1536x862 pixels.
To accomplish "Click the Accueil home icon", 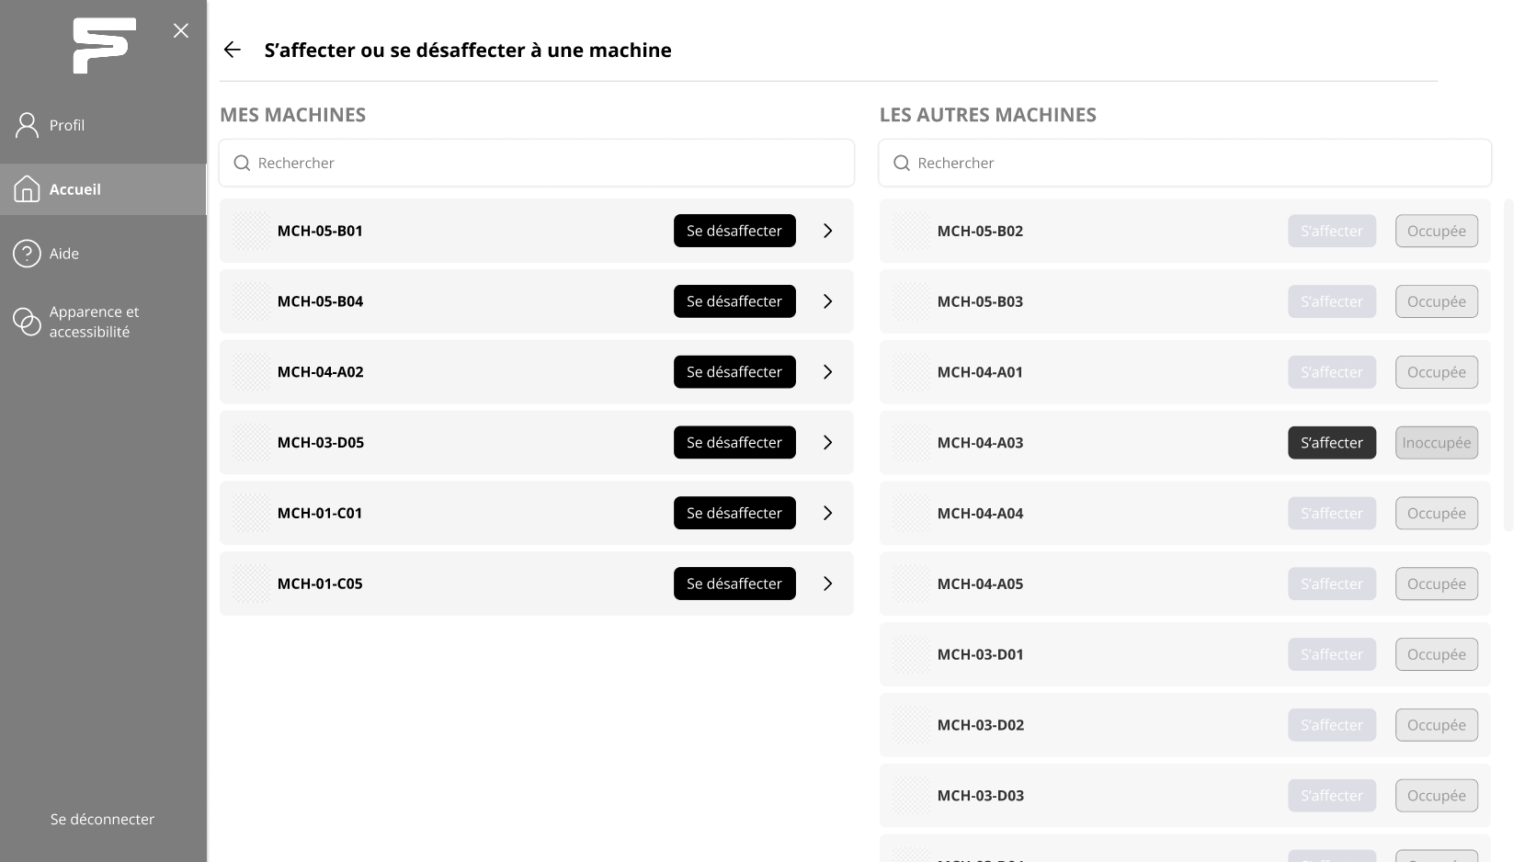I will coord(27,189).
